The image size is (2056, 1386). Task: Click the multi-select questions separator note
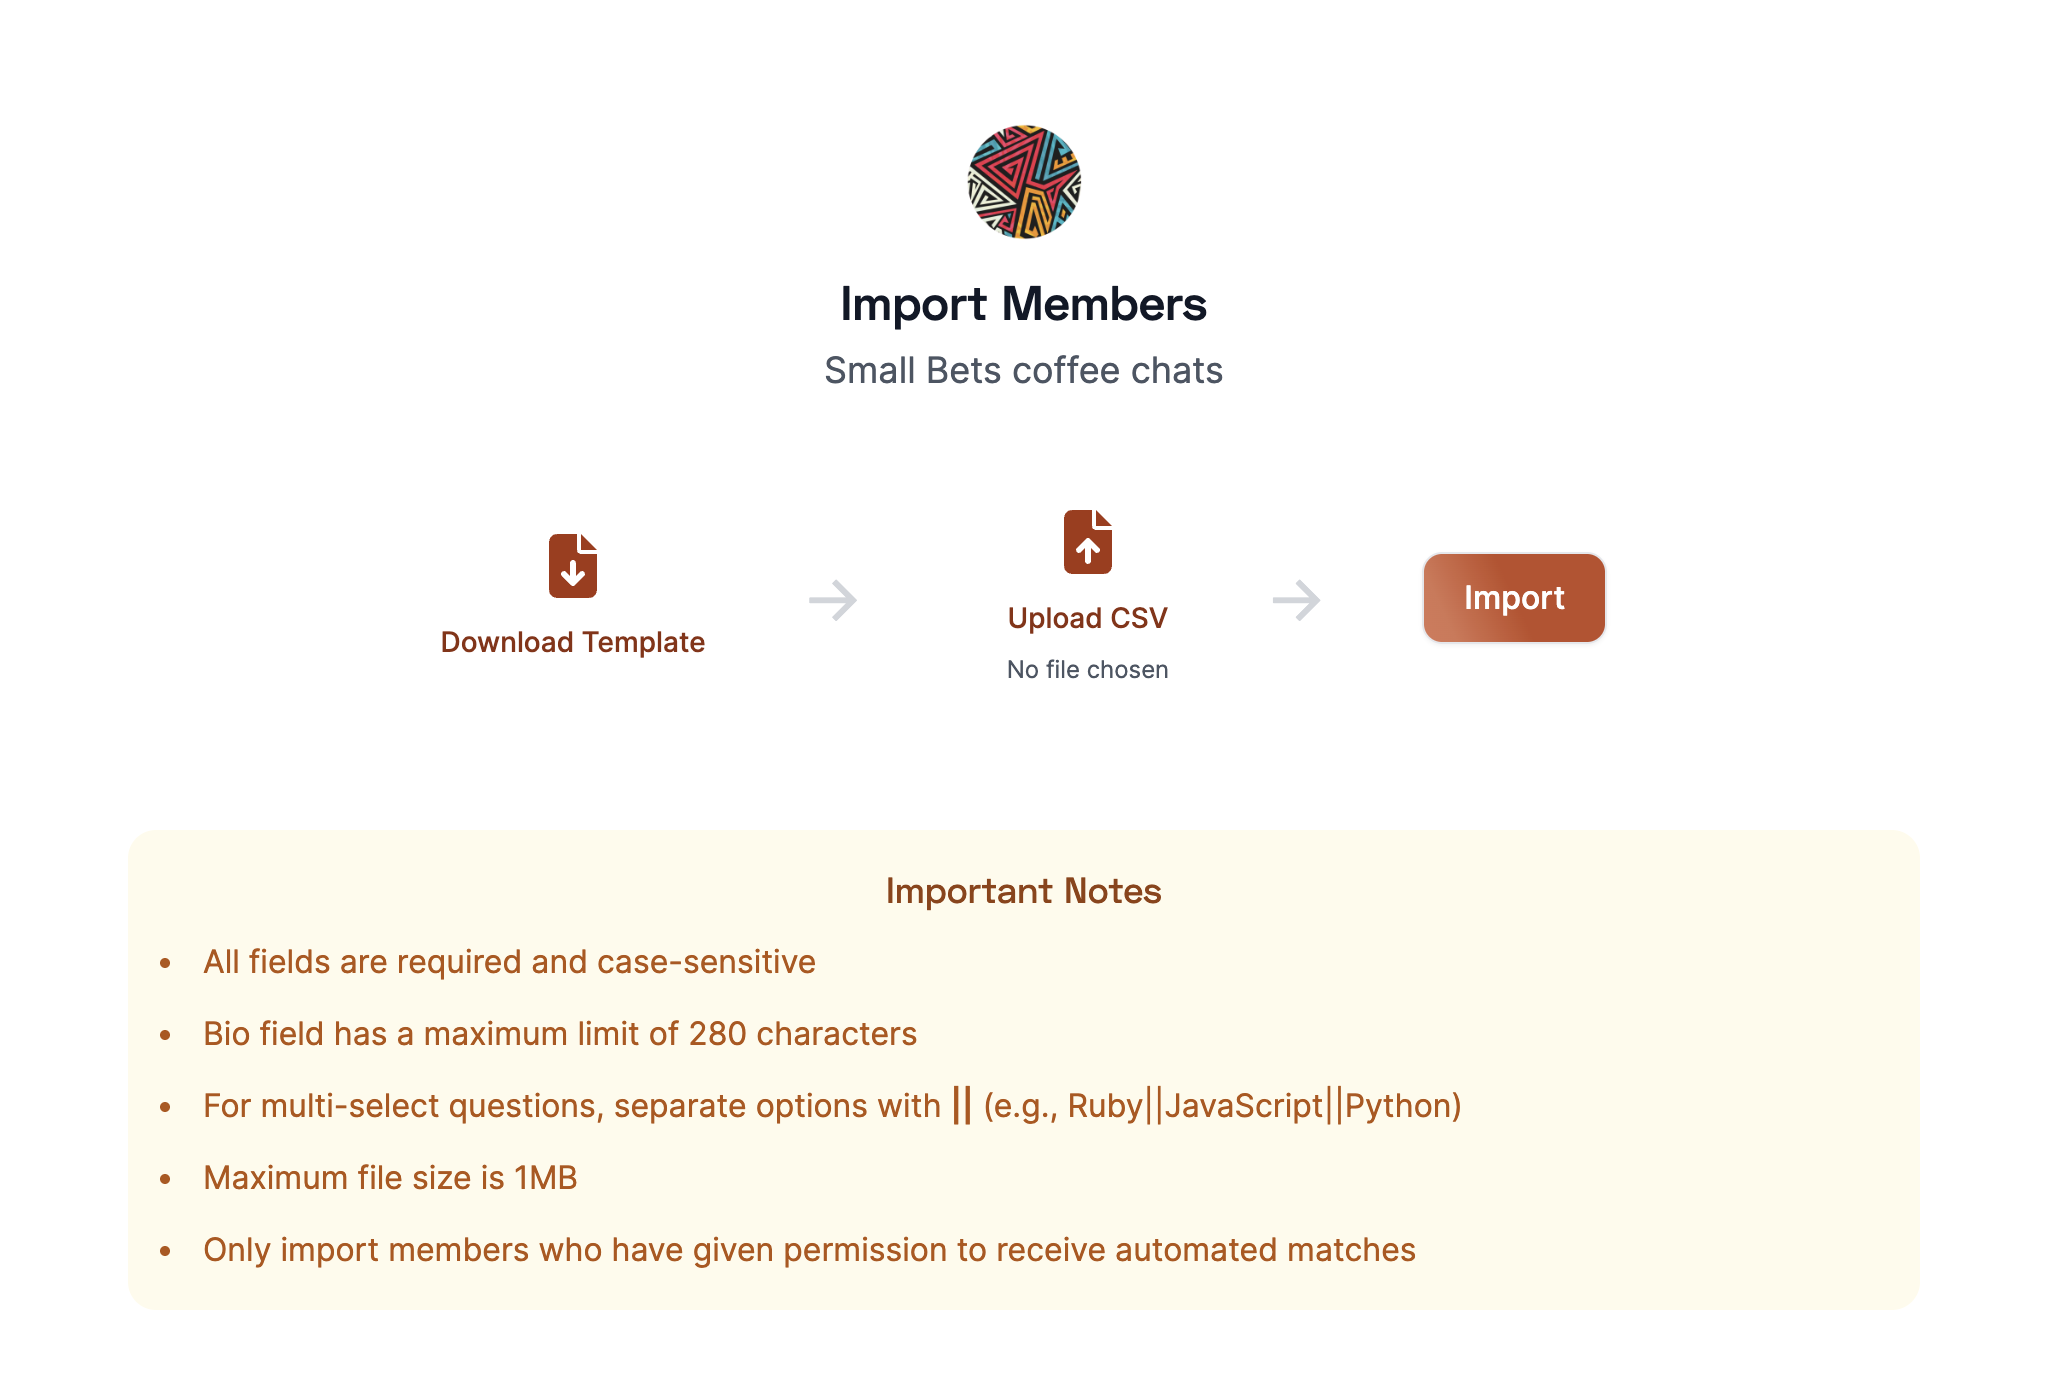(832, 1106)
